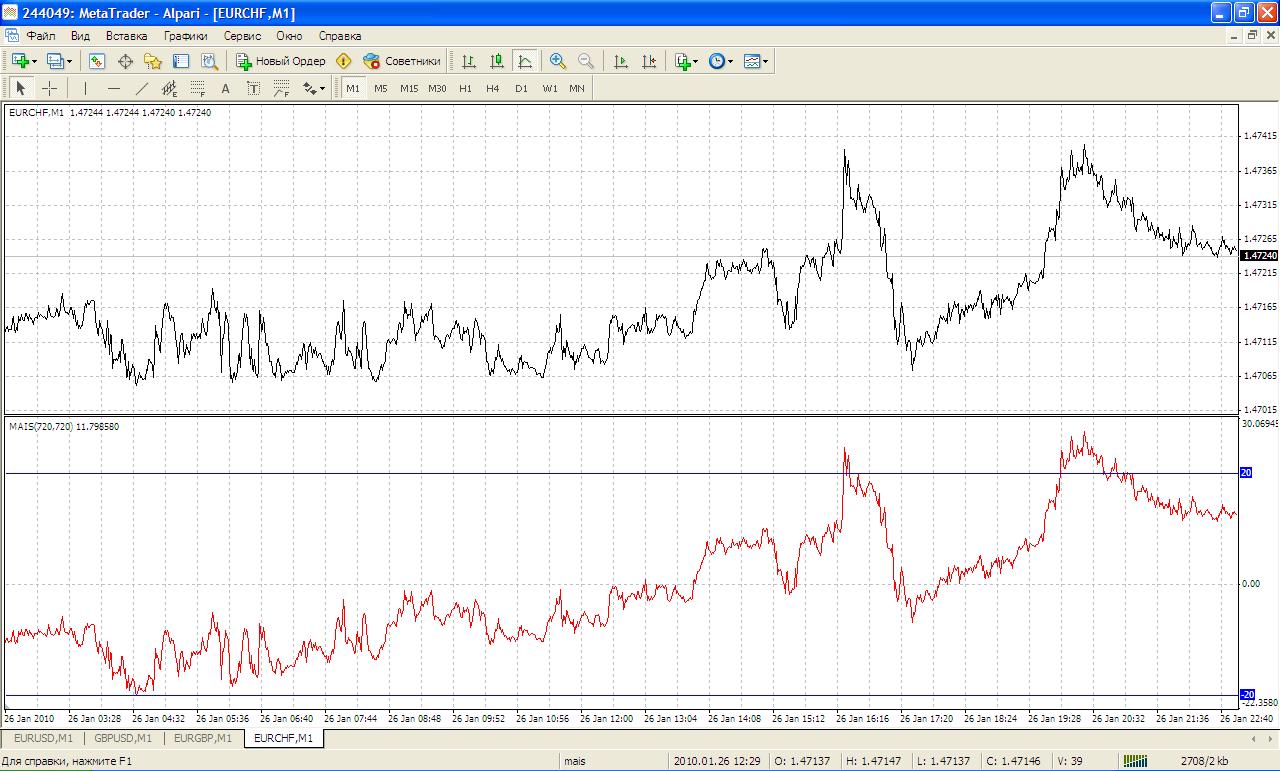Click the Templates icon
This screenshot has width=1282, height=771.
(x=752, y=61)
